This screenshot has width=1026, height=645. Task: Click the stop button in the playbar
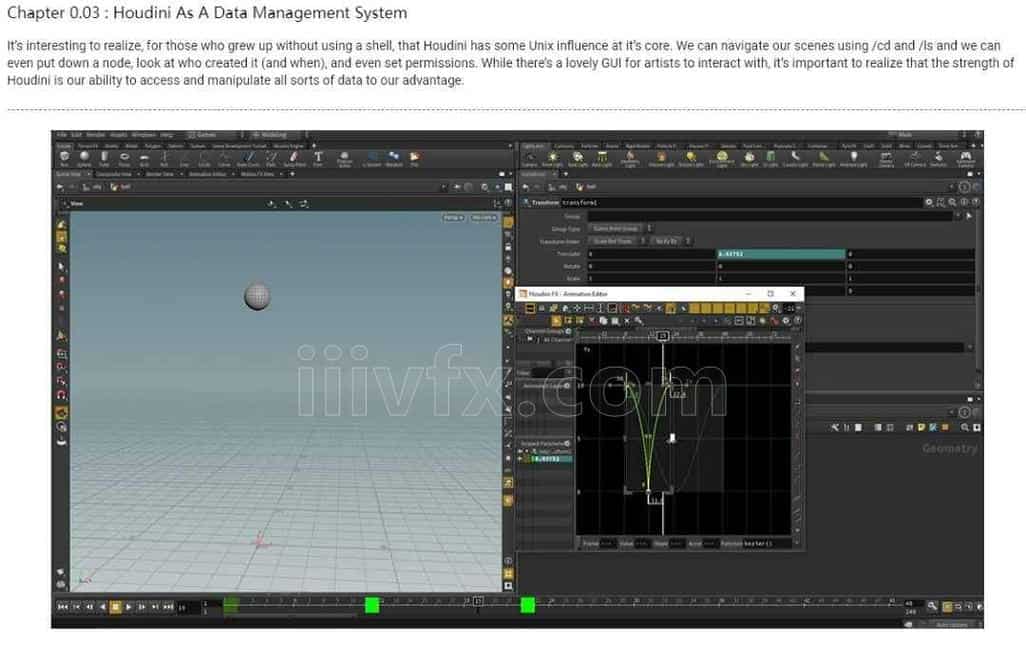click(x=115, y=607)
